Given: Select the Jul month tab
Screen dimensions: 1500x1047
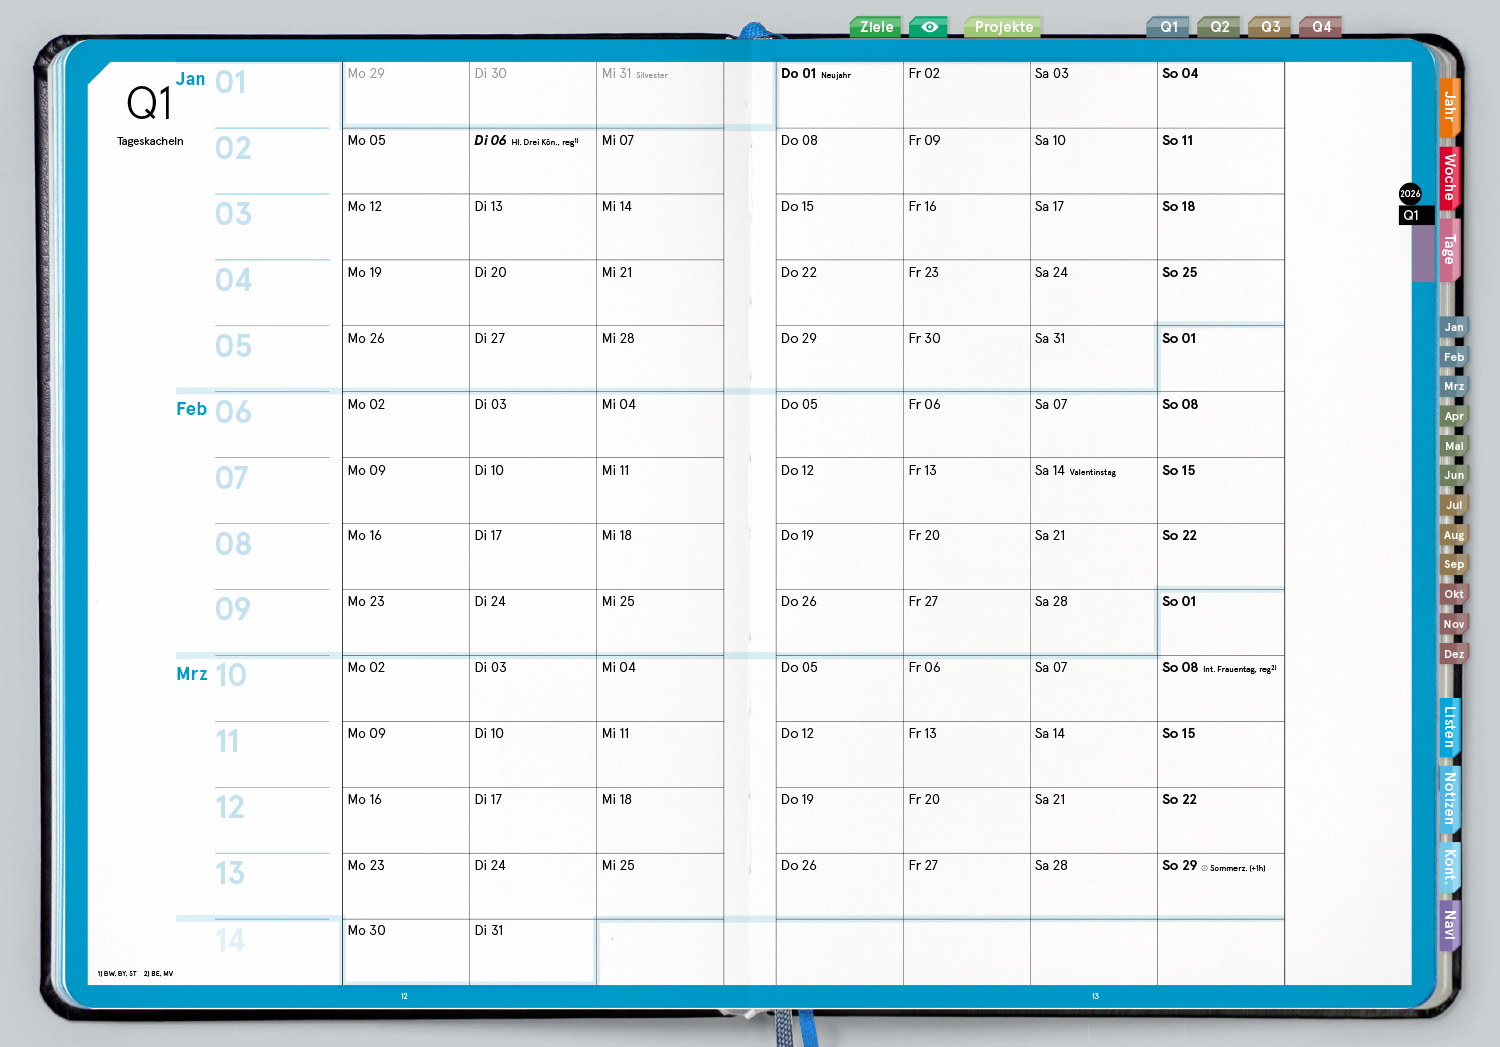Looking at the screenshot, I should click(x=1454, y=505).
